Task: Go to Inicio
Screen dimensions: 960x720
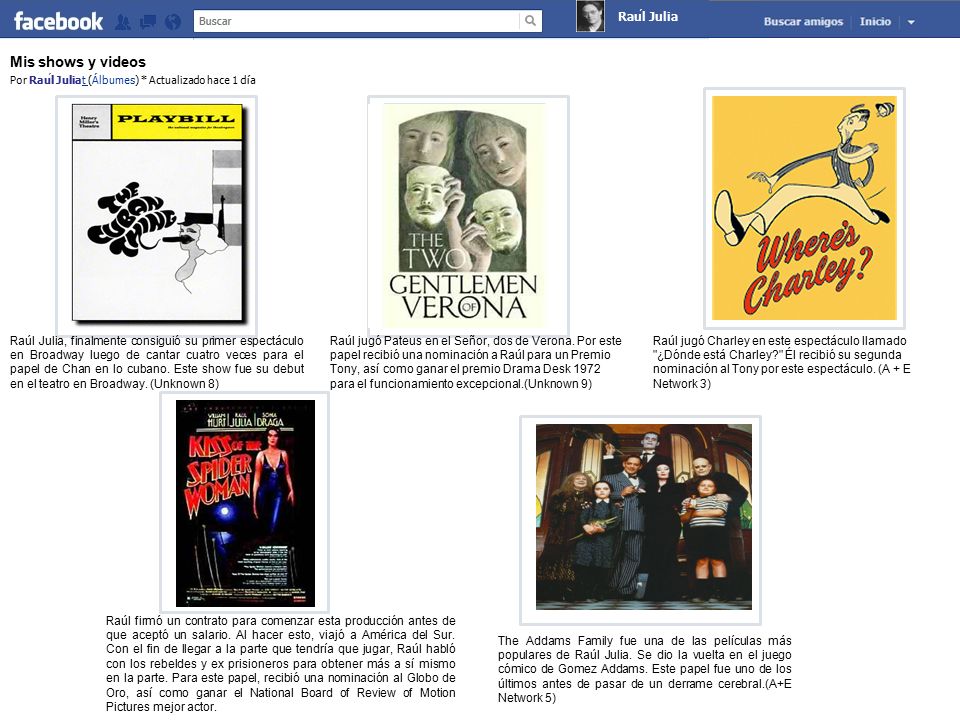Action: pyautogui.click(x=875, y=21)
